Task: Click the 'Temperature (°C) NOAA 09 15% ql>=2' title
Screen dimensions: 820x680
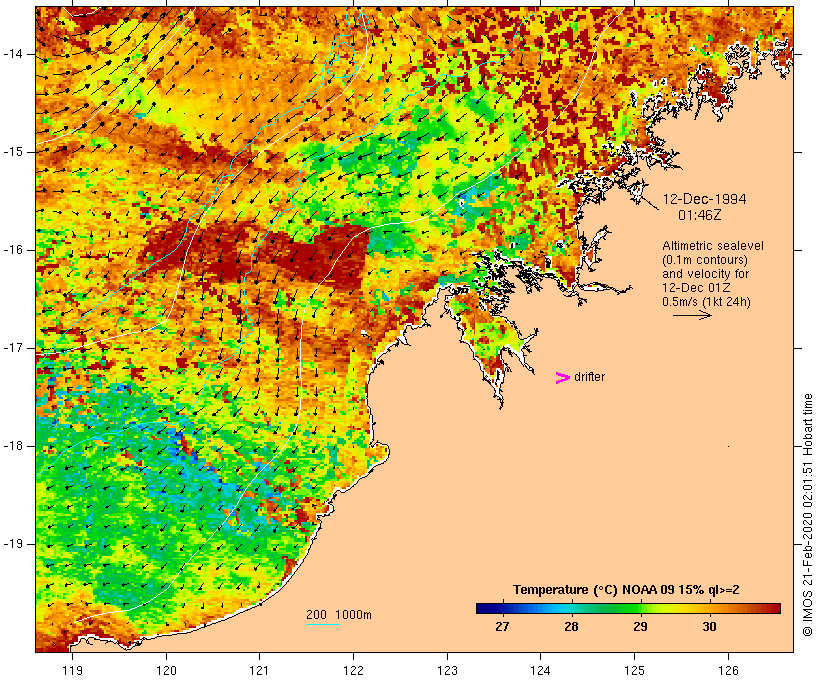Action: (626, 590)
